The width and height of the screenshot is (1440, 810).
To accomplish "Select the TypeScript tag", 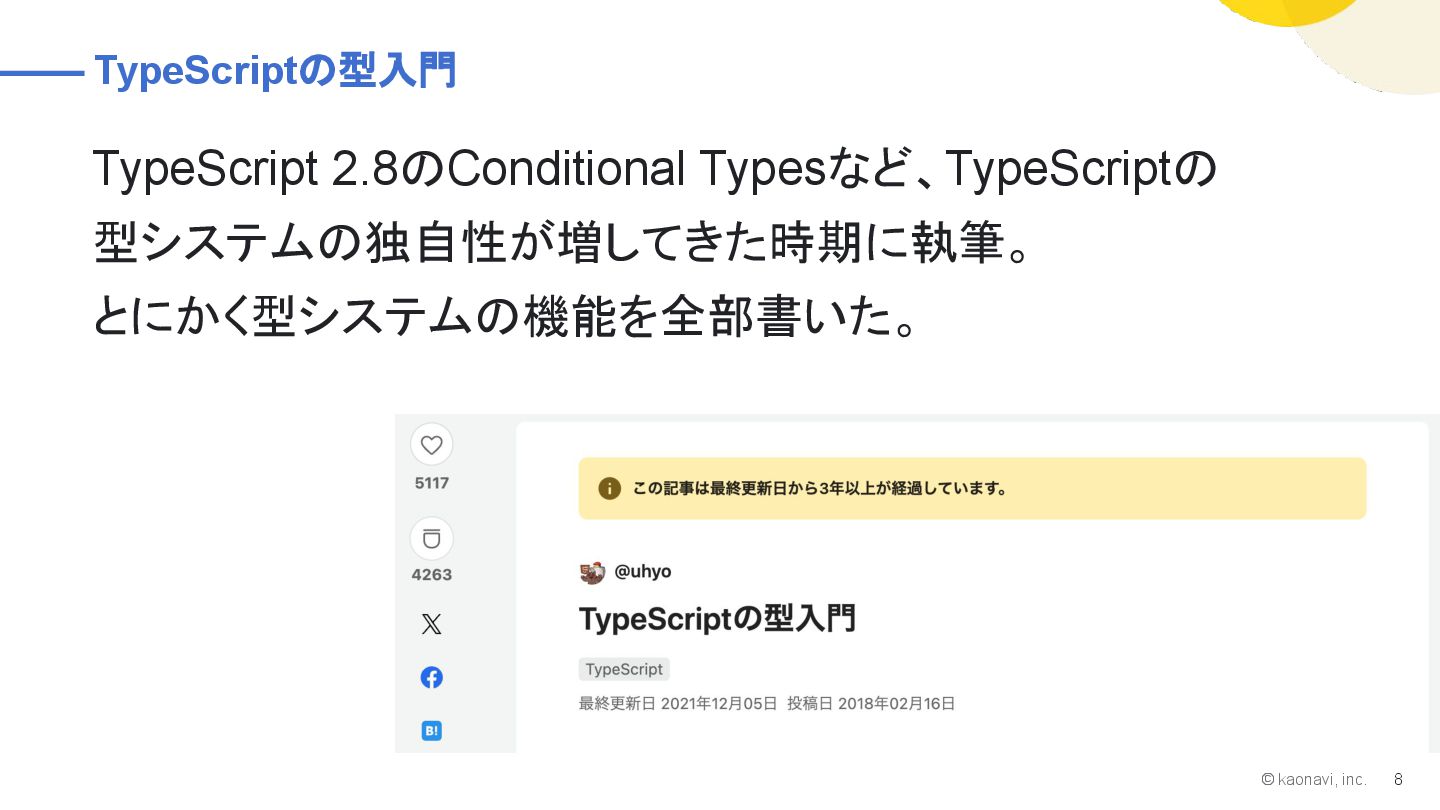I will coord(624,669).
